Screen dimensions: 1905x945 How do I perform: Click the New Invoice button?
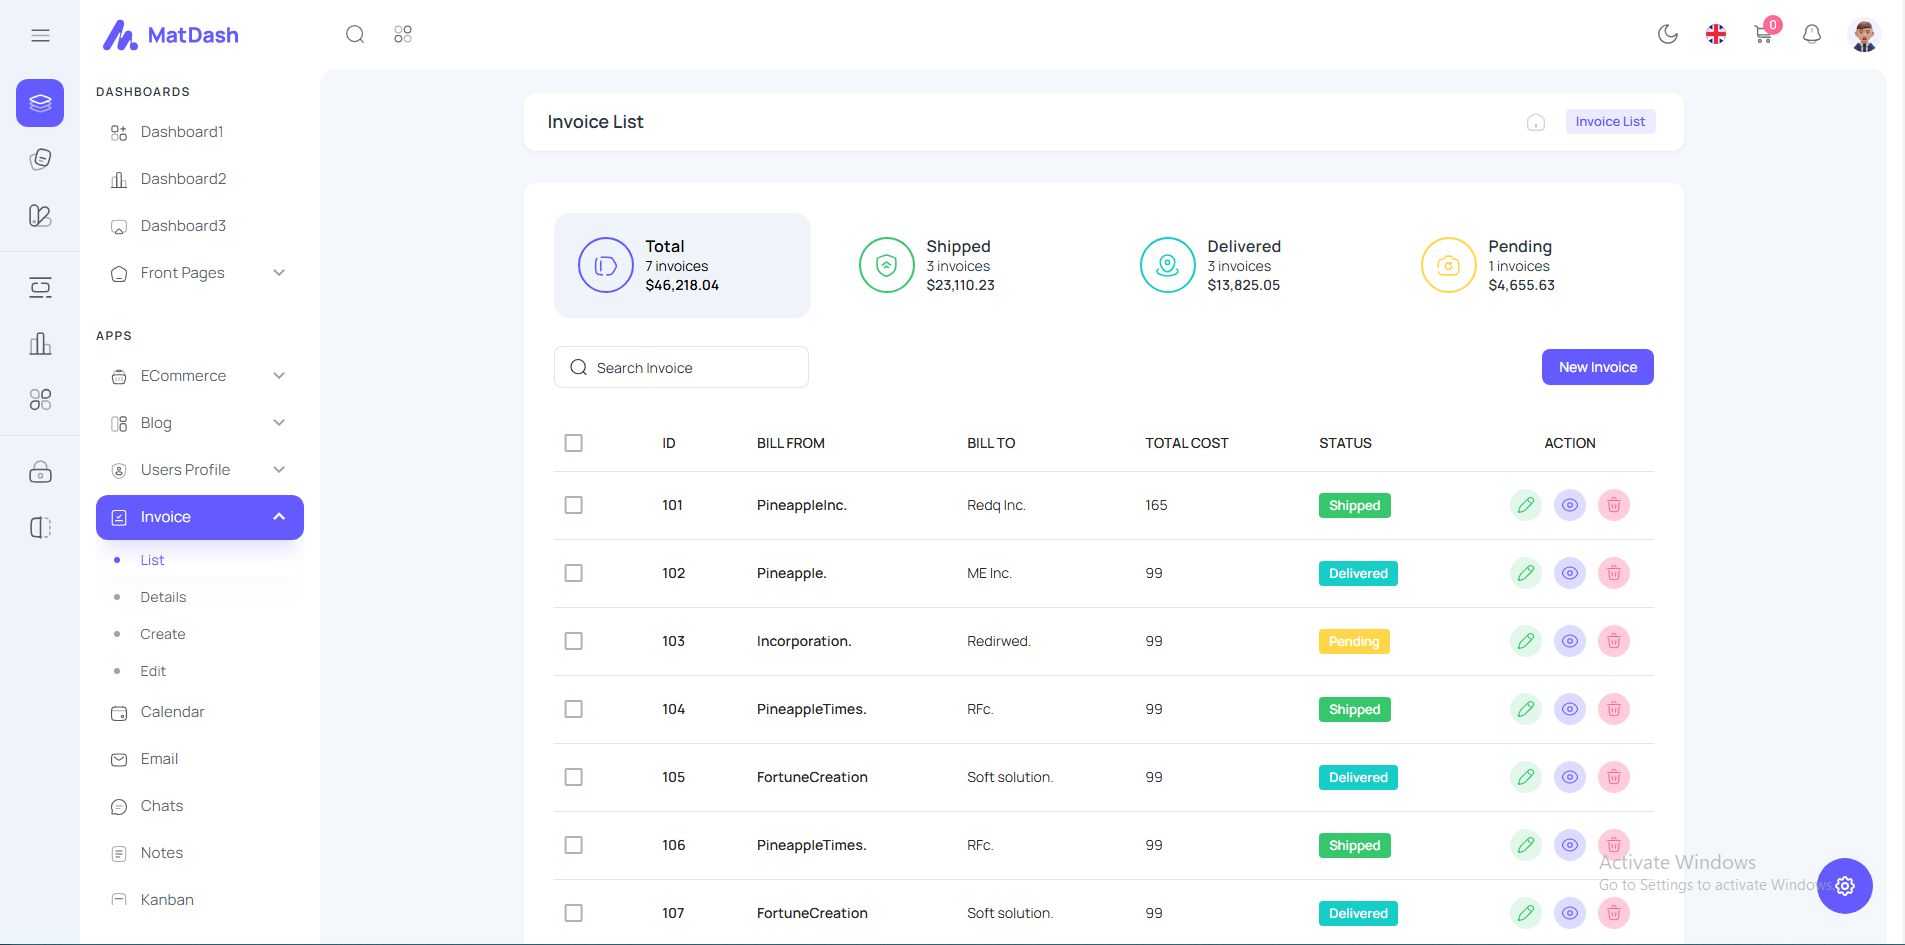[1597, 367]
